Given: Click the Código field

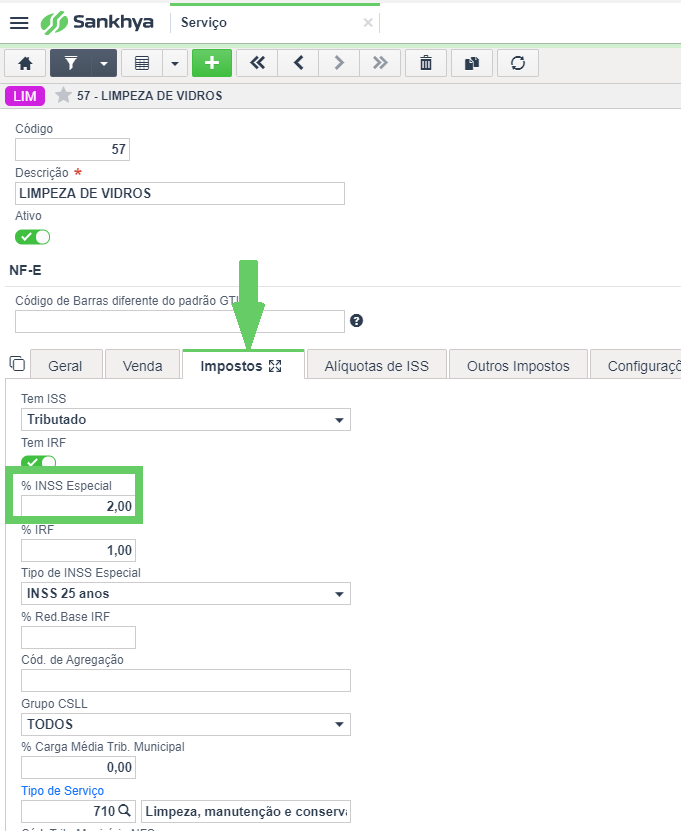Looking at the screenshot, I should (x=72, y=149).
